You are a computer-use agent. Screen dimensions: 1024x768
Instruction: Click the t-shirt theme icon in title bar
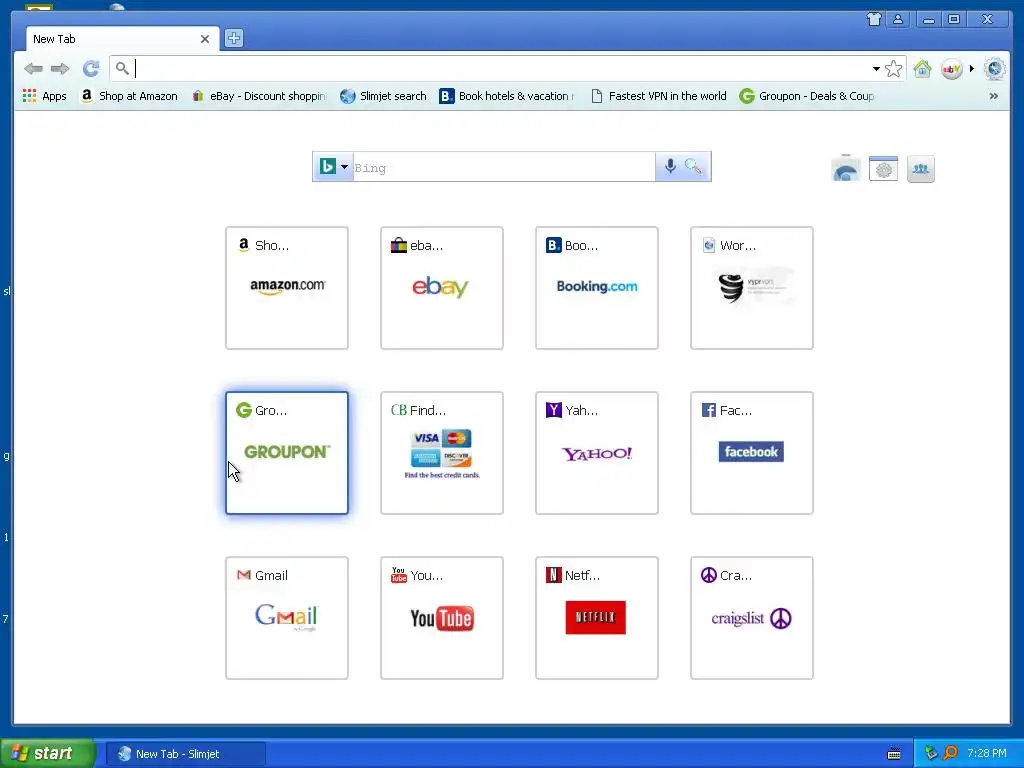(874, 19)
